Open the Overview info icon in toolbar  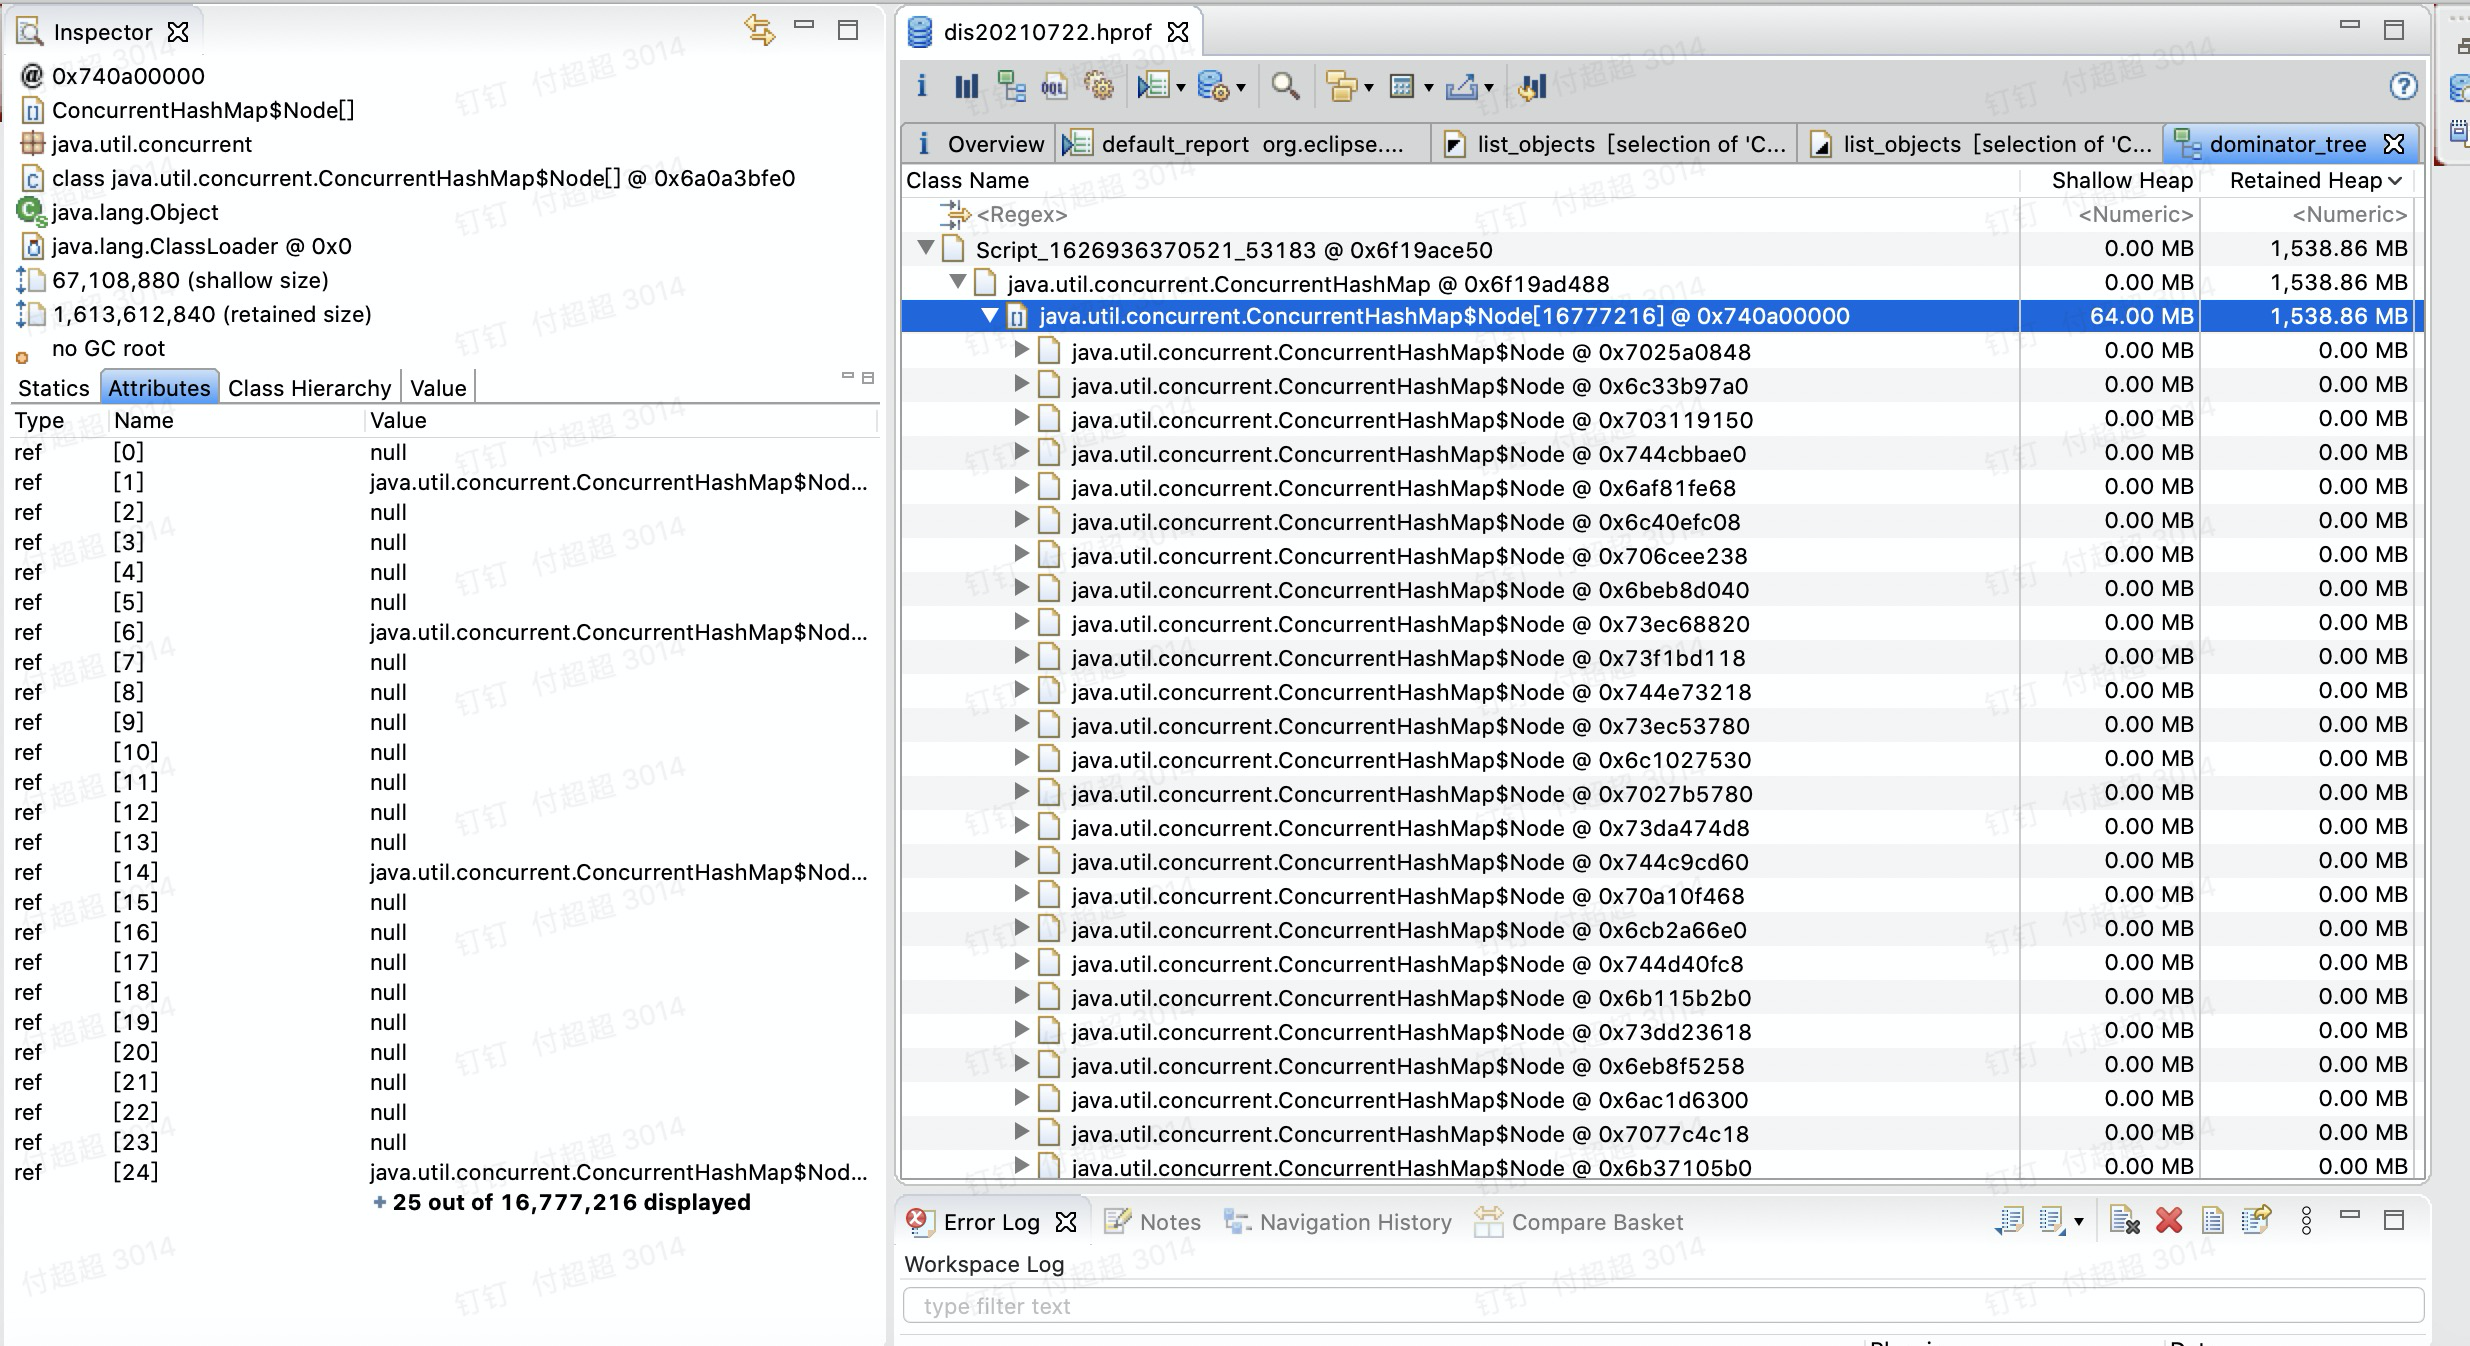[x=923, y=87]
